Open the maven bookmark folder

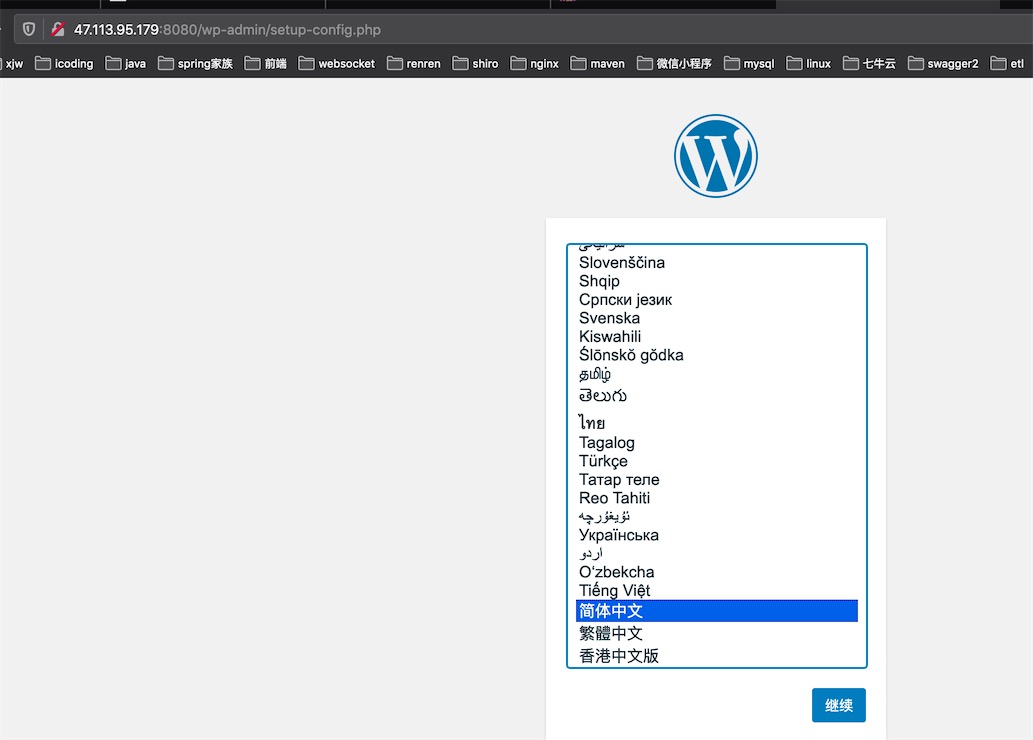pos(598,63)
